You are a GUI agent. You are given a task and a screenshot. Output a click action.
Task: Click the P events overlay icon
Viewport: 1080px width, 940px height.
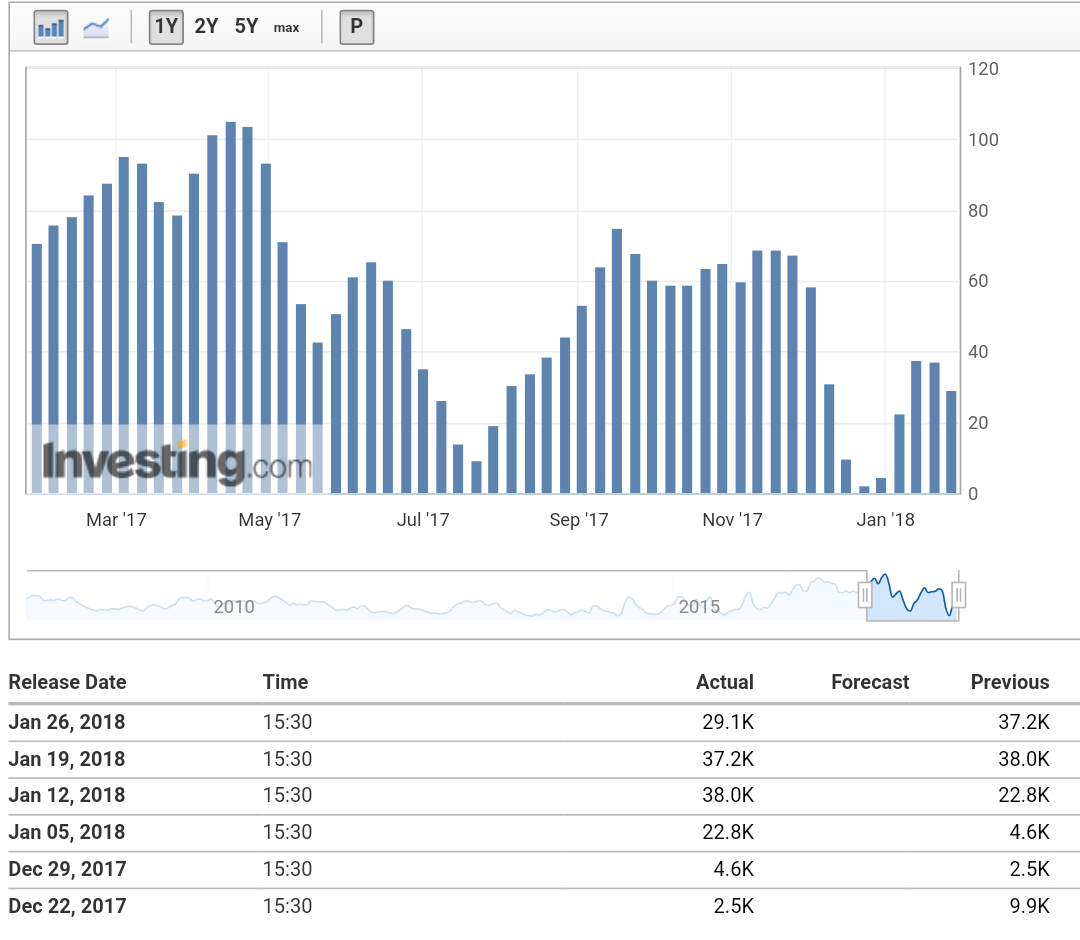356,26
